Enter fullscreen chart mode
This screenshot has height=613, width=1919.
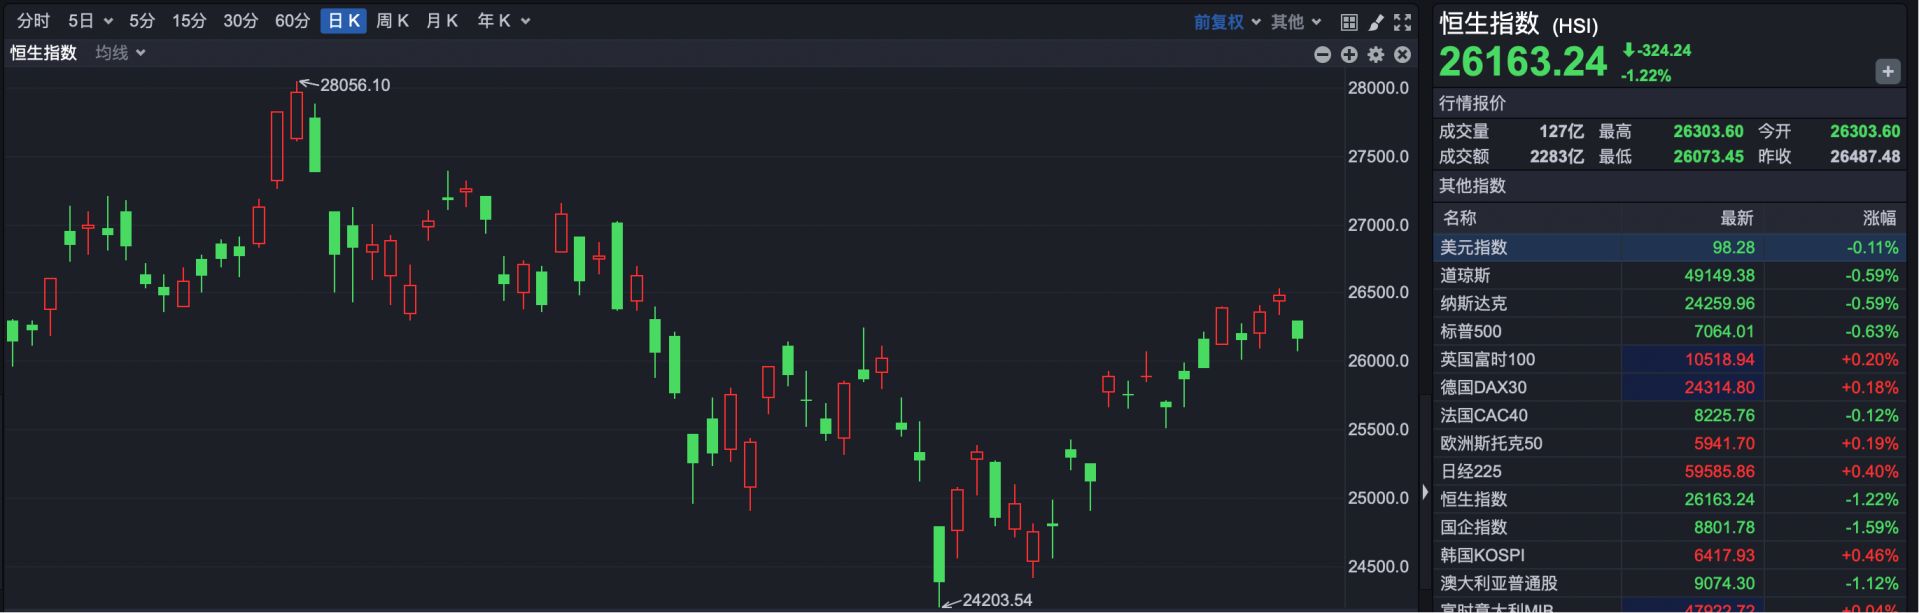pyautogui.click(x=1403, y=21)
